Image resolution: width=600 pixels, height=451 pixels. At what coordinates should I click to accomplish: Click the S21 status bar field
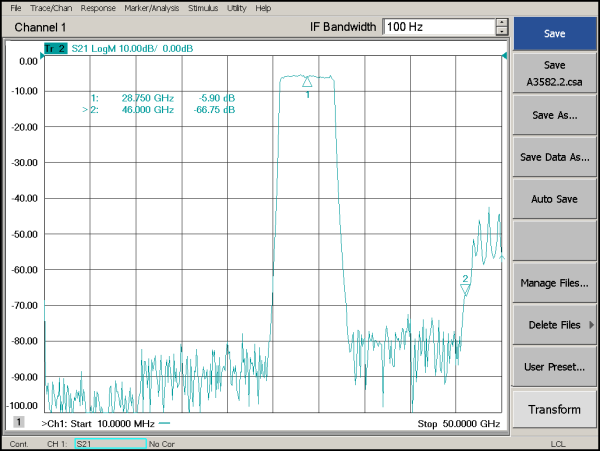[111, 444]
